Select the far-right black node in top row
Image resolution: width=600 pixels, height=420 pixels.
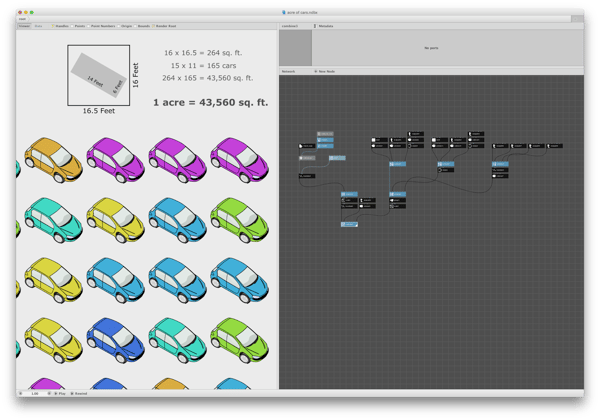(554, 146)
